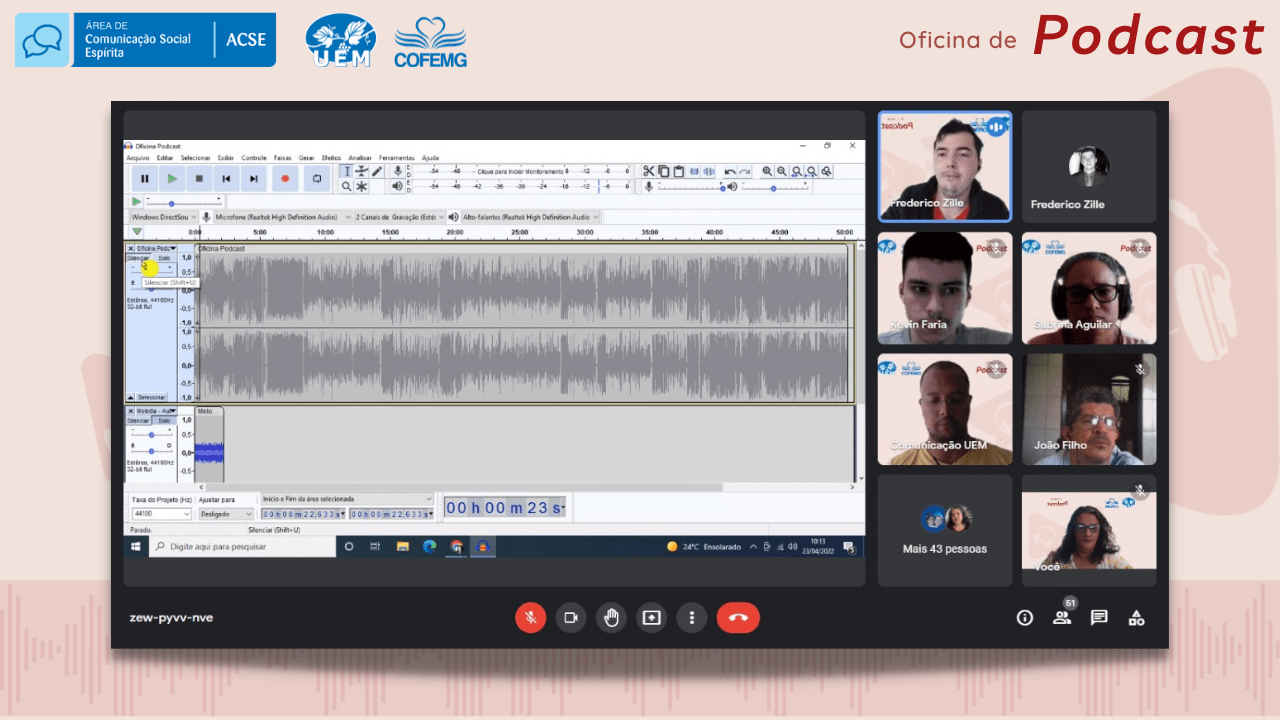The image size is (1280, 720).
Task: Click the red Record button
Action: point(285,178)
